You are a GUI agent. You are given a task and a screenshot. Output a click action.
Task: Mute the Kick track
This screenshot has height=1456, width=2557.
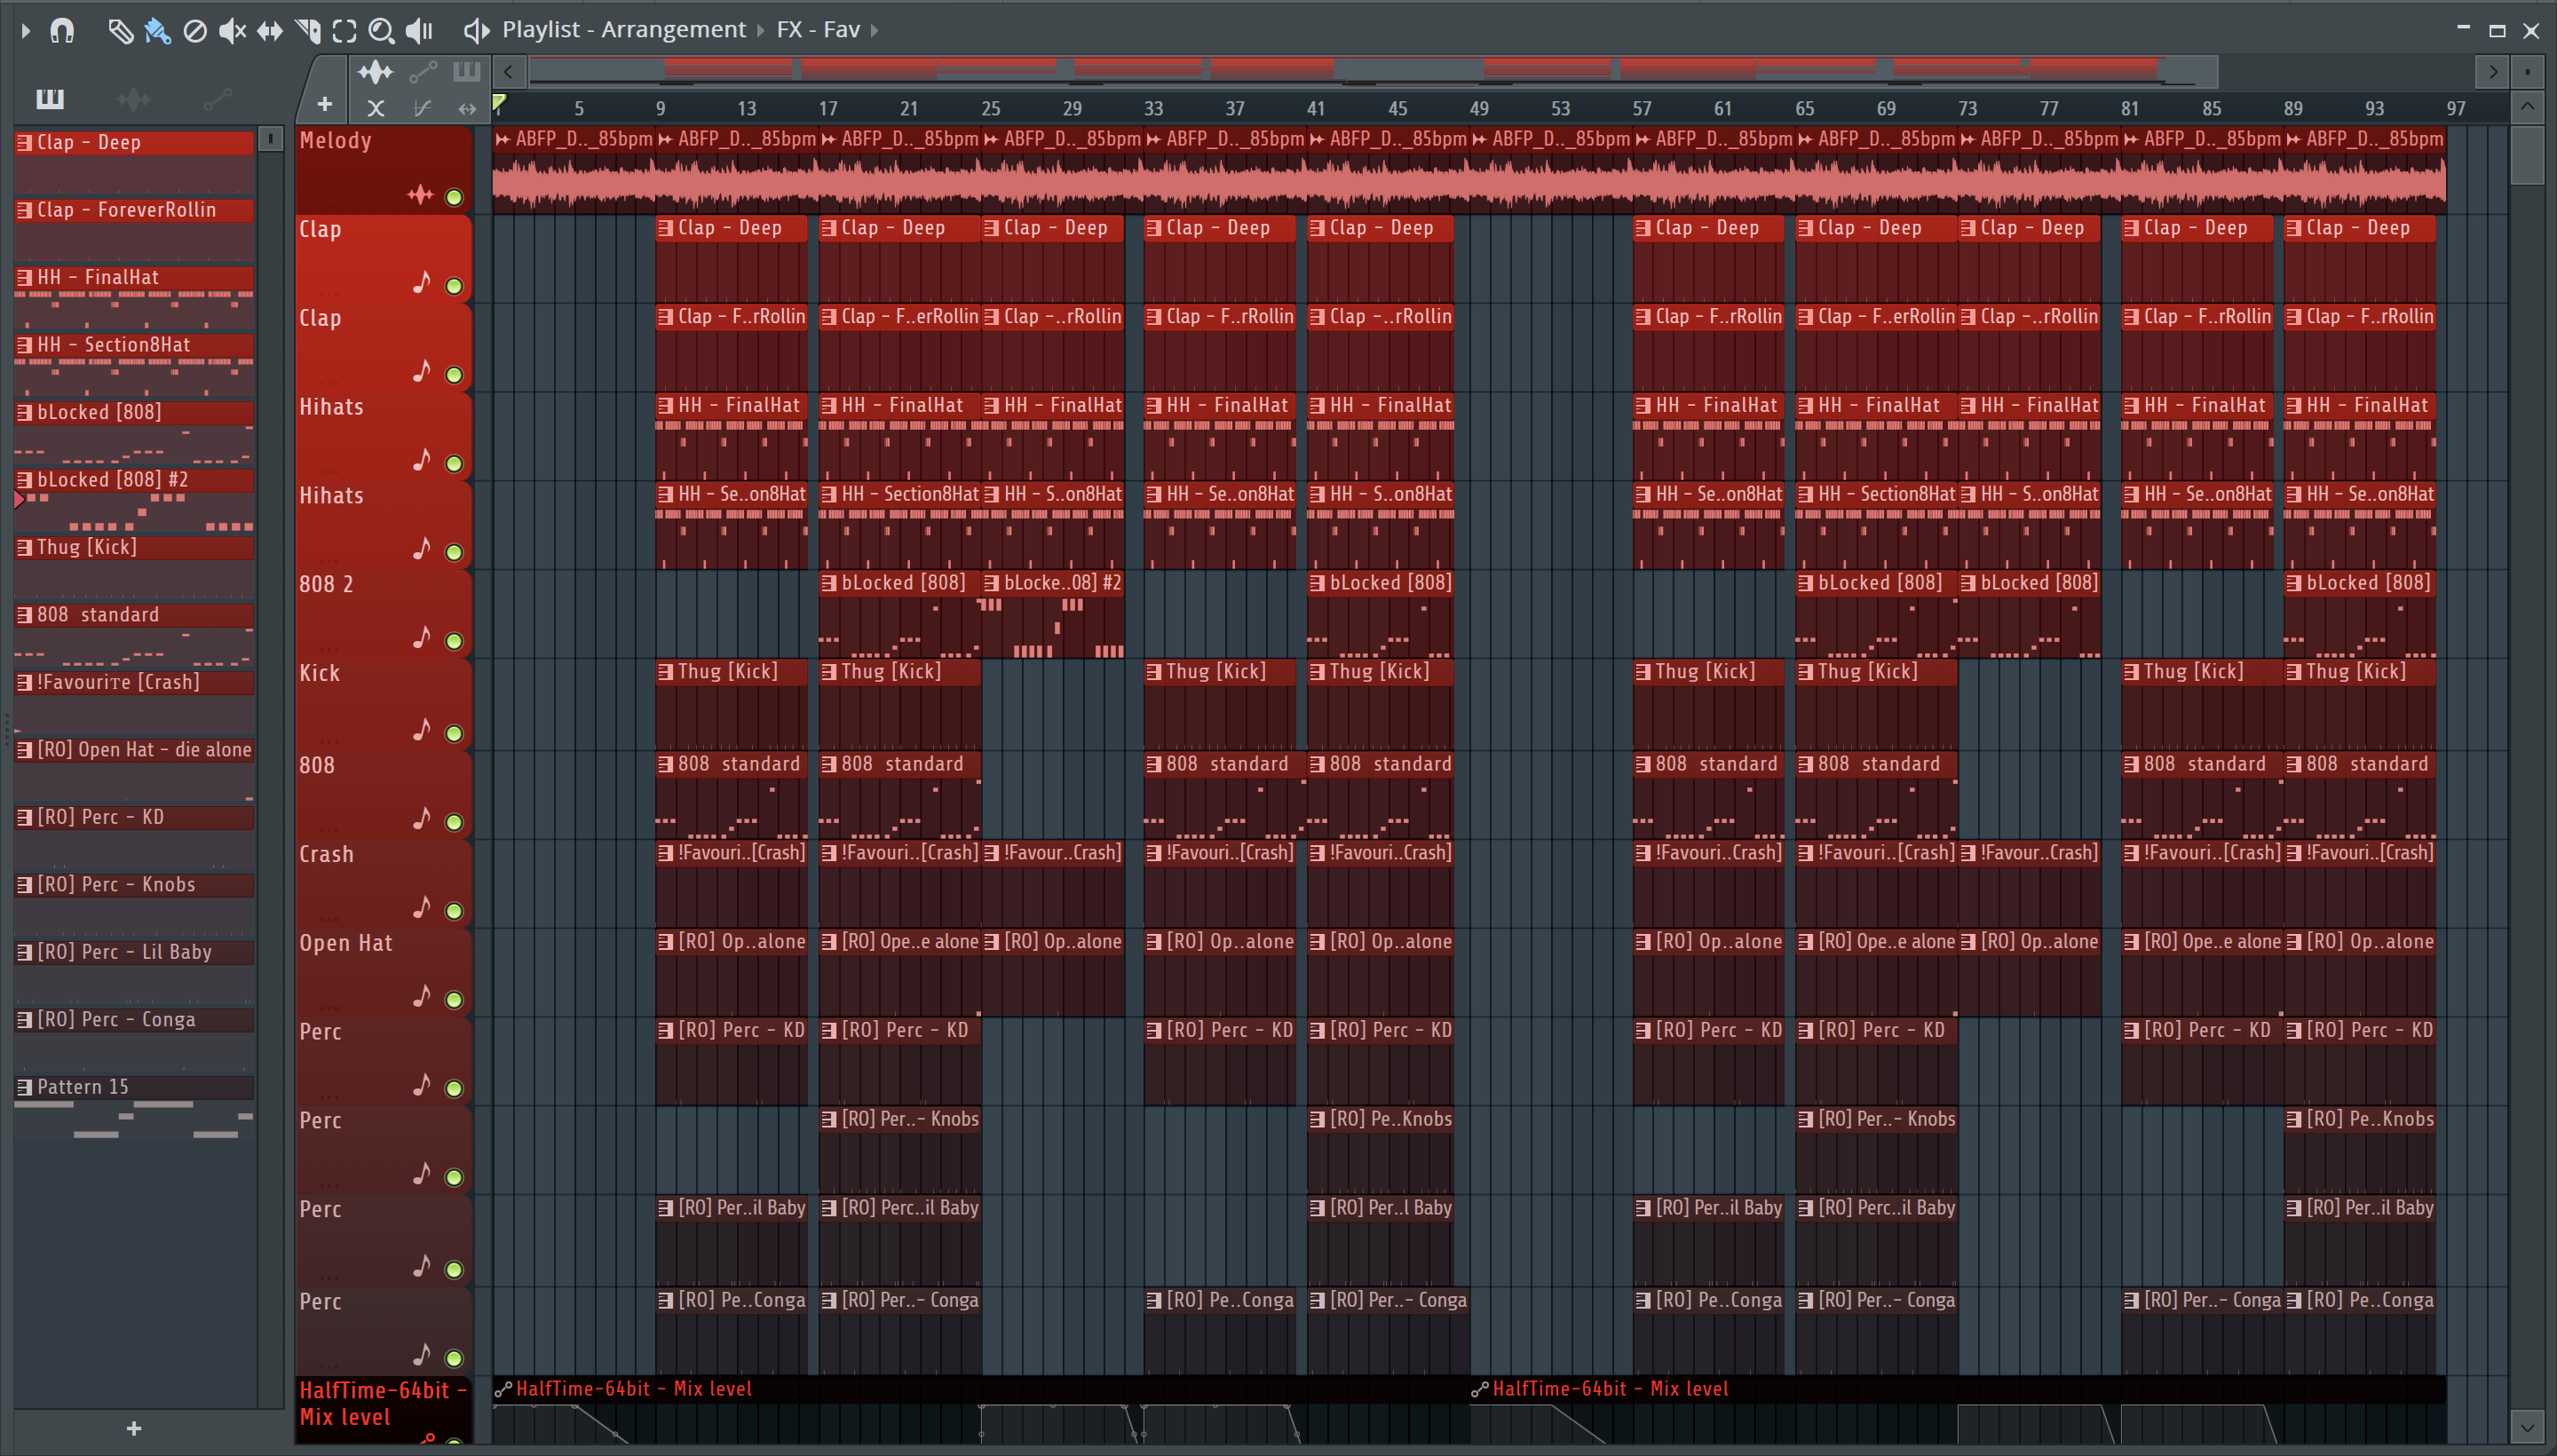coord(454,733)
